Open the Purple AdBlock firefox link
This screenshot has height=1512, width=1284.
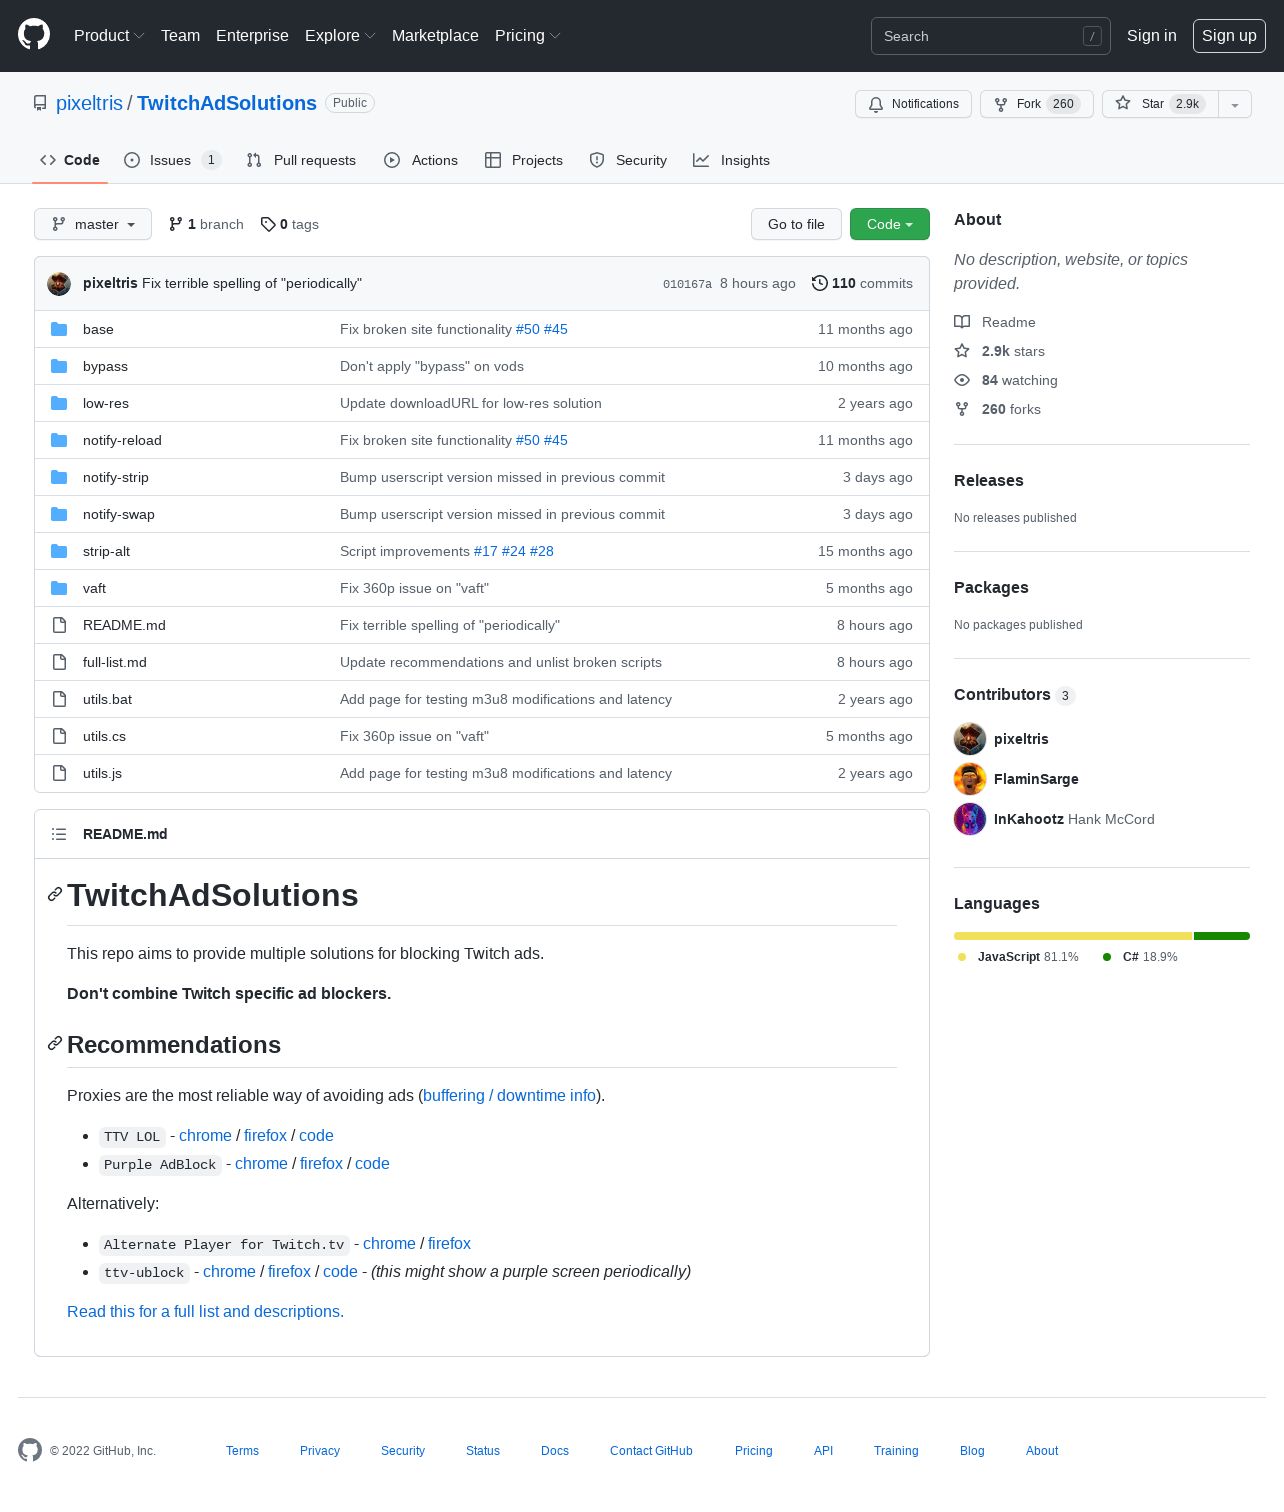point(321,1163)
